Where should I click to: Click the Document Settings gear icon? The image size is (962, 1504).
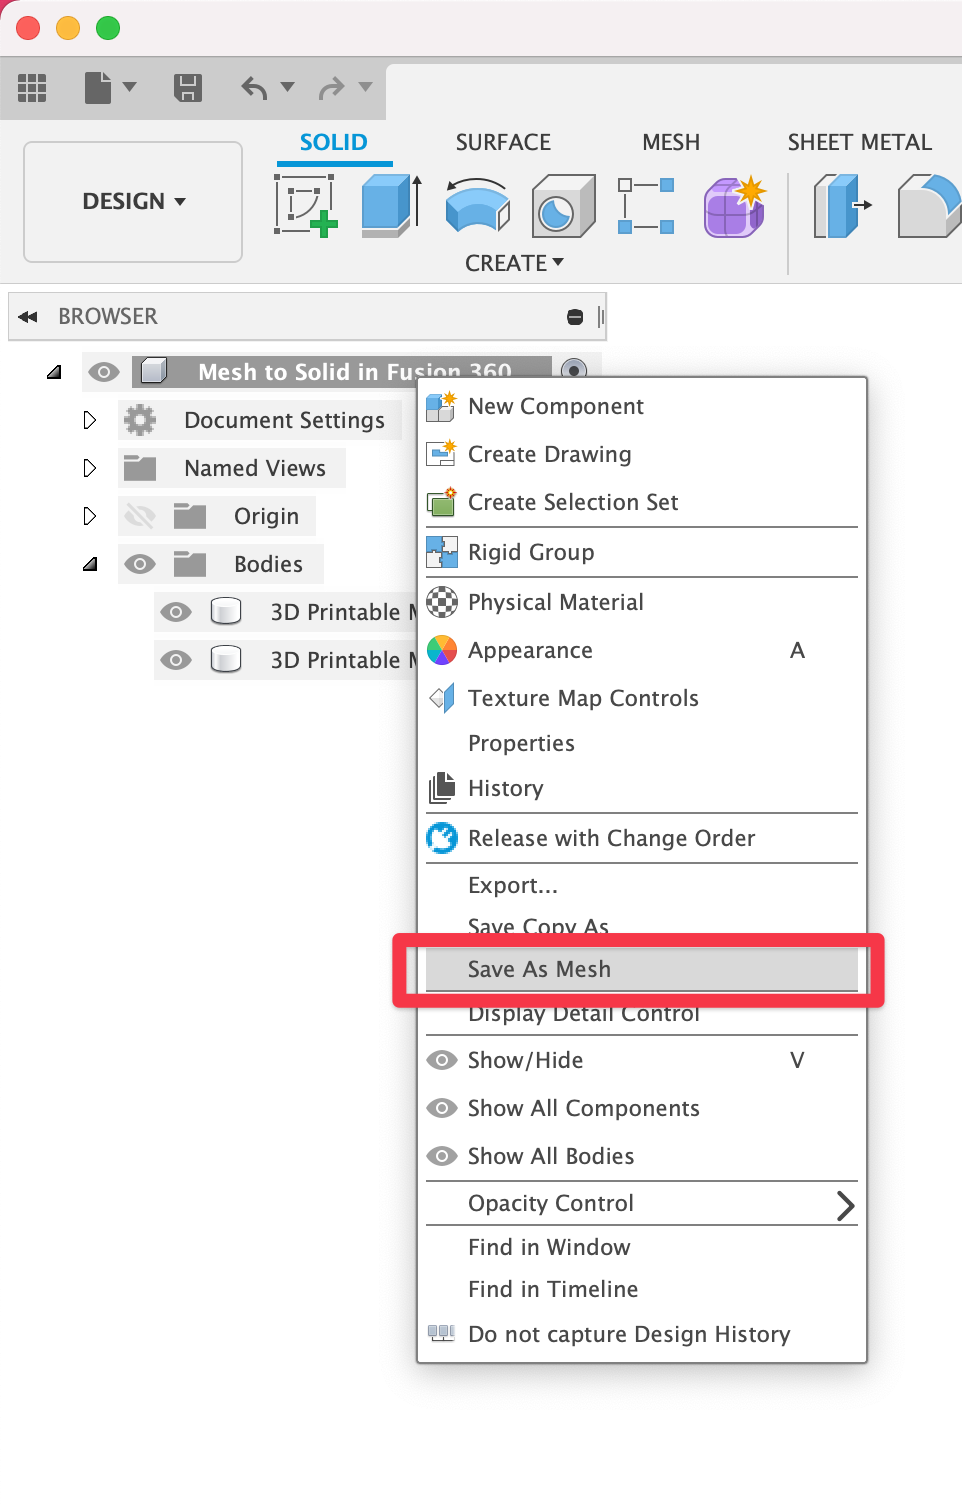pos(140,420)
